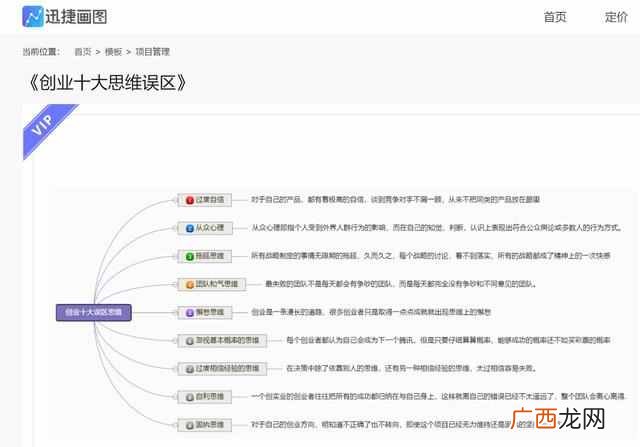Open the 定价 page in top navigation
The height and width of the screenshot is (447, 640).
click(616, 17)
